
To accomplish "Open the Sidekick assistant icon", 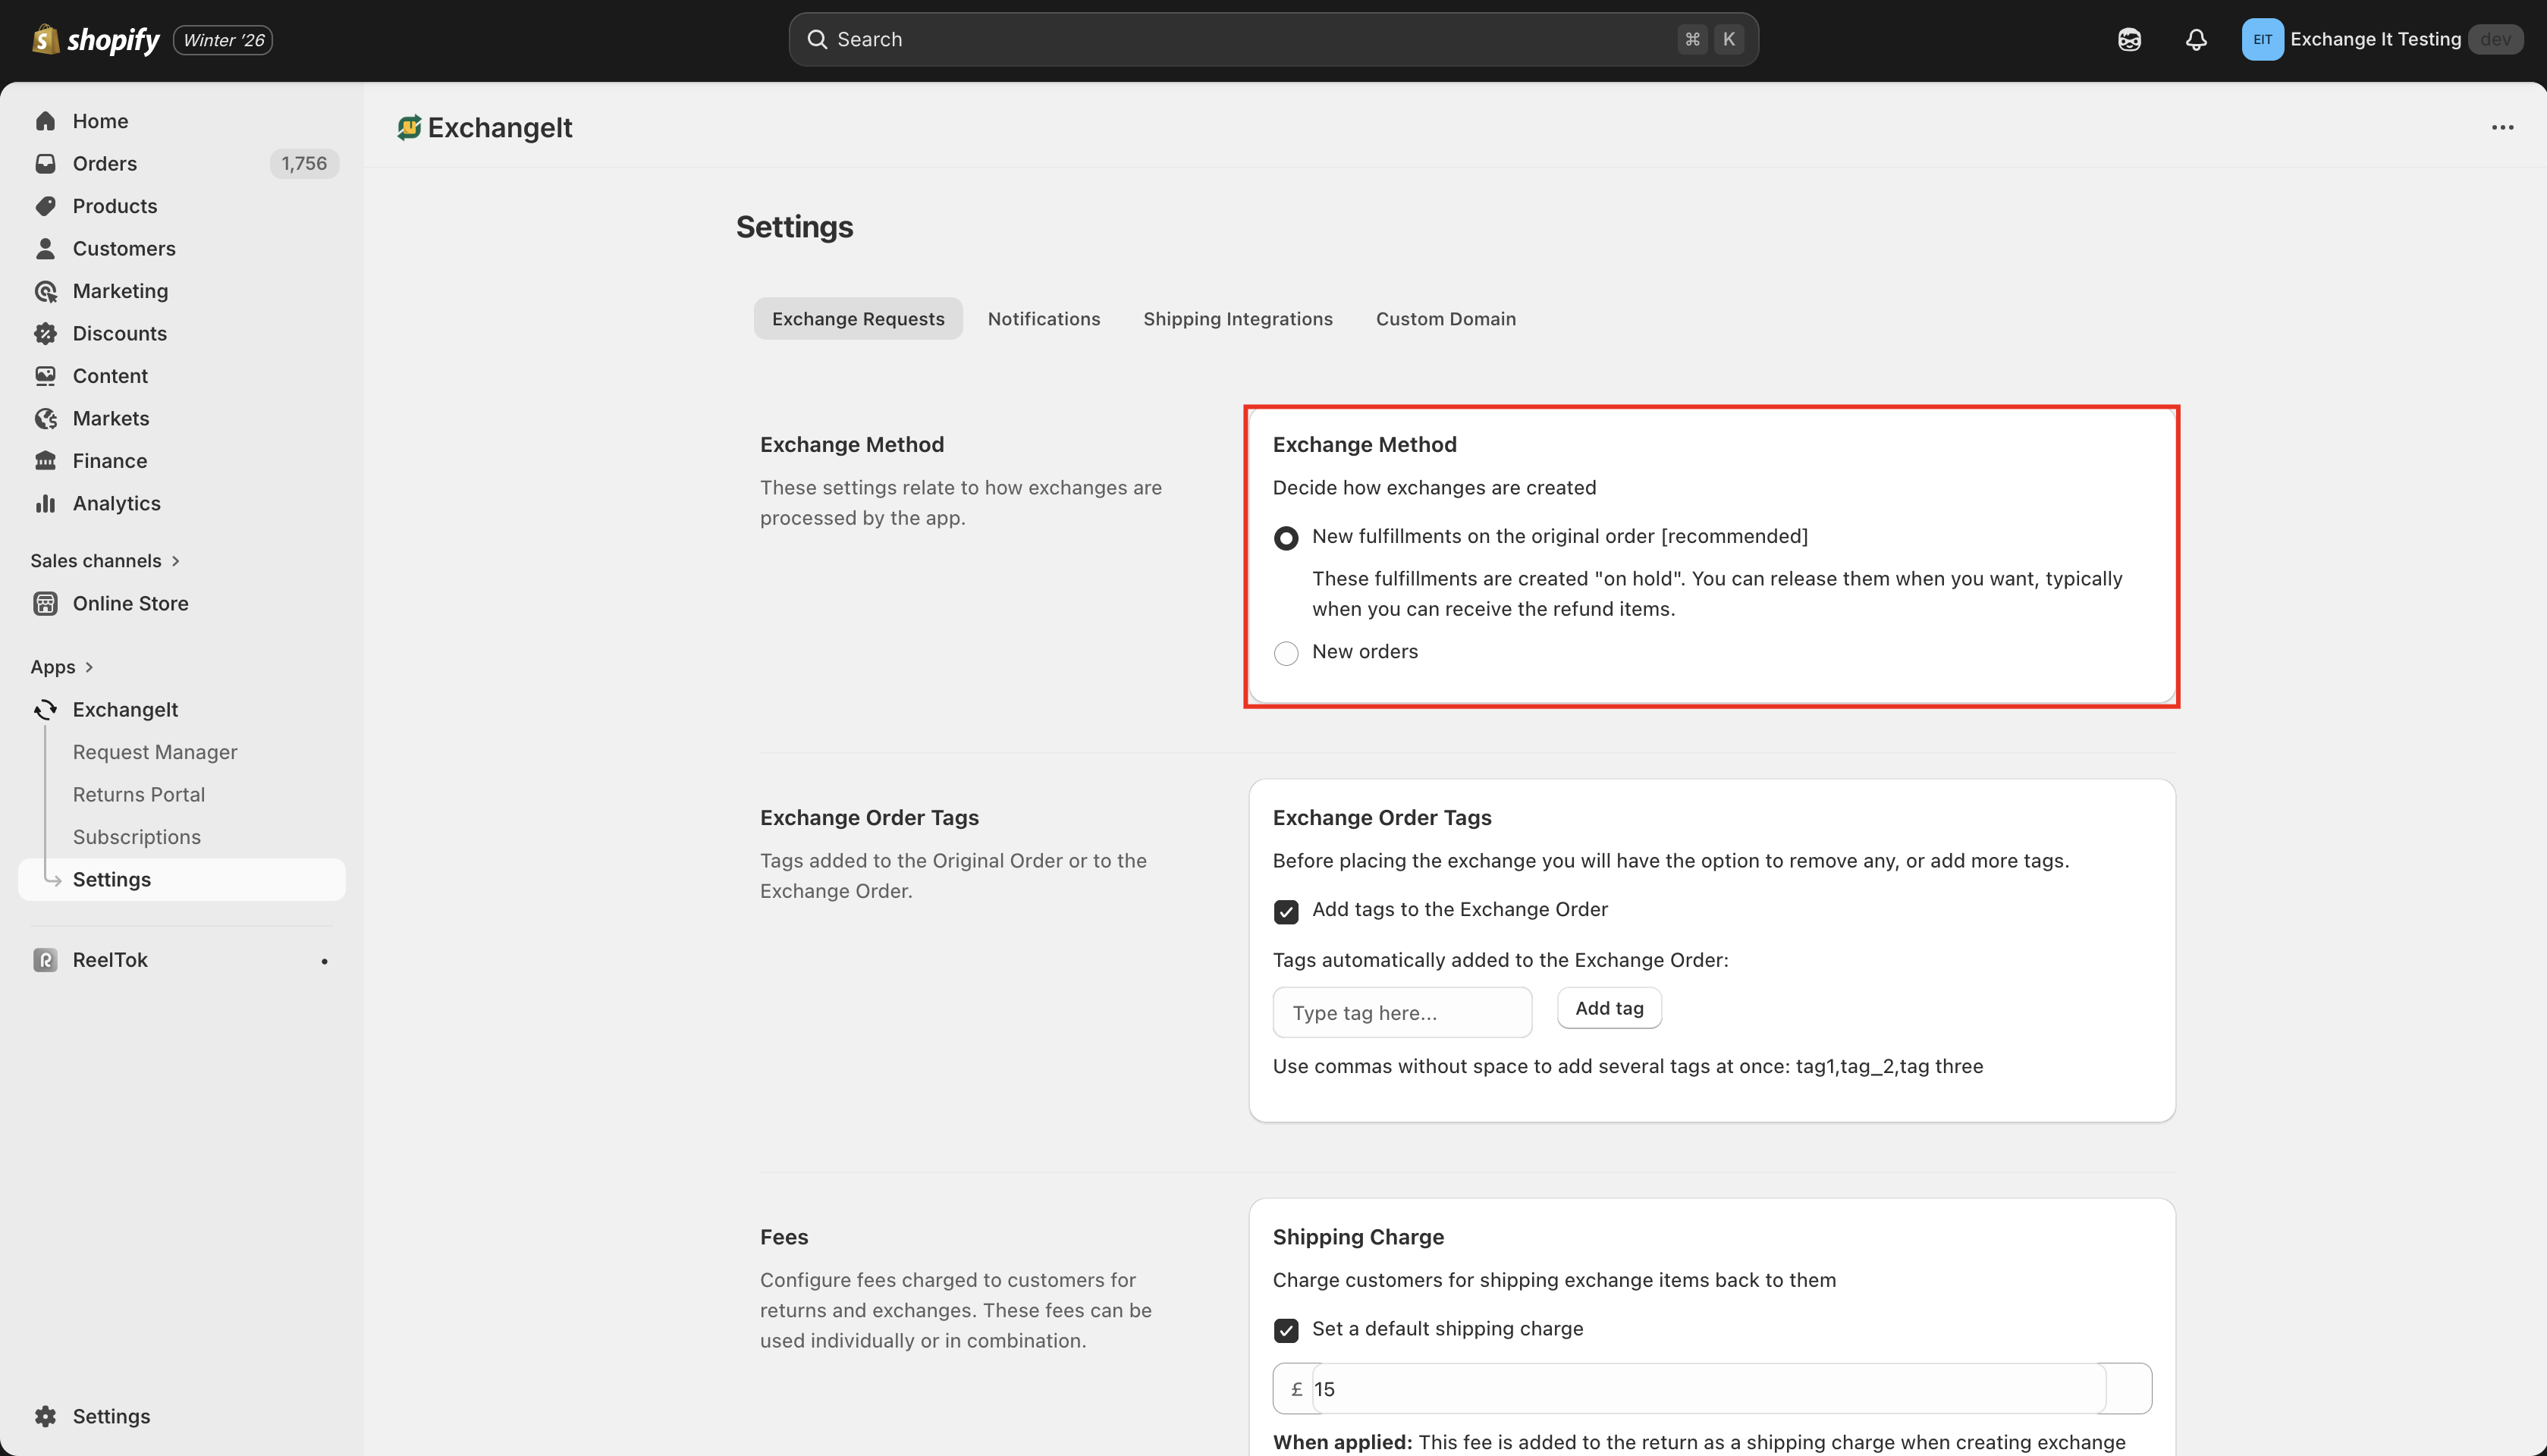I will click(x=2129, y=39).
